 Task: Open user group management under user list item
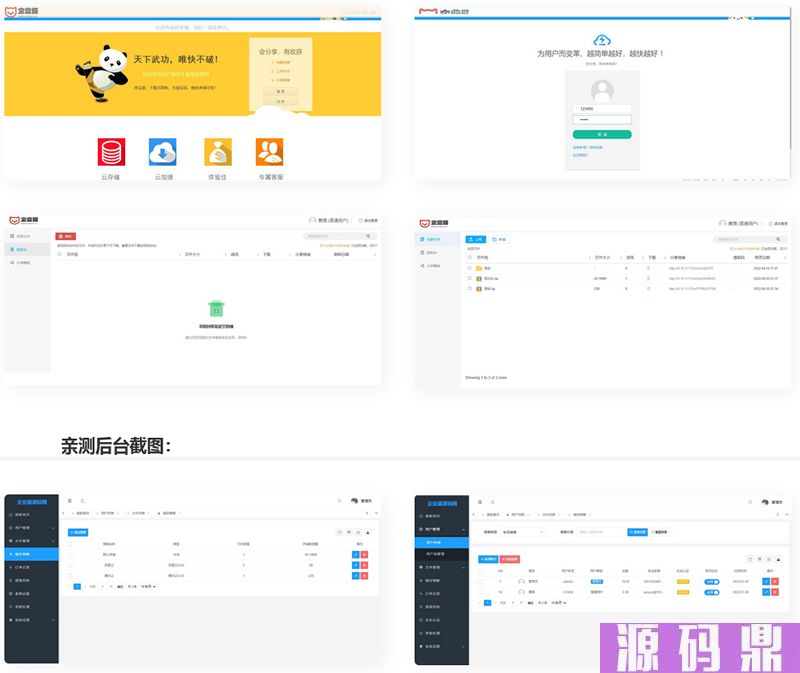442,554
